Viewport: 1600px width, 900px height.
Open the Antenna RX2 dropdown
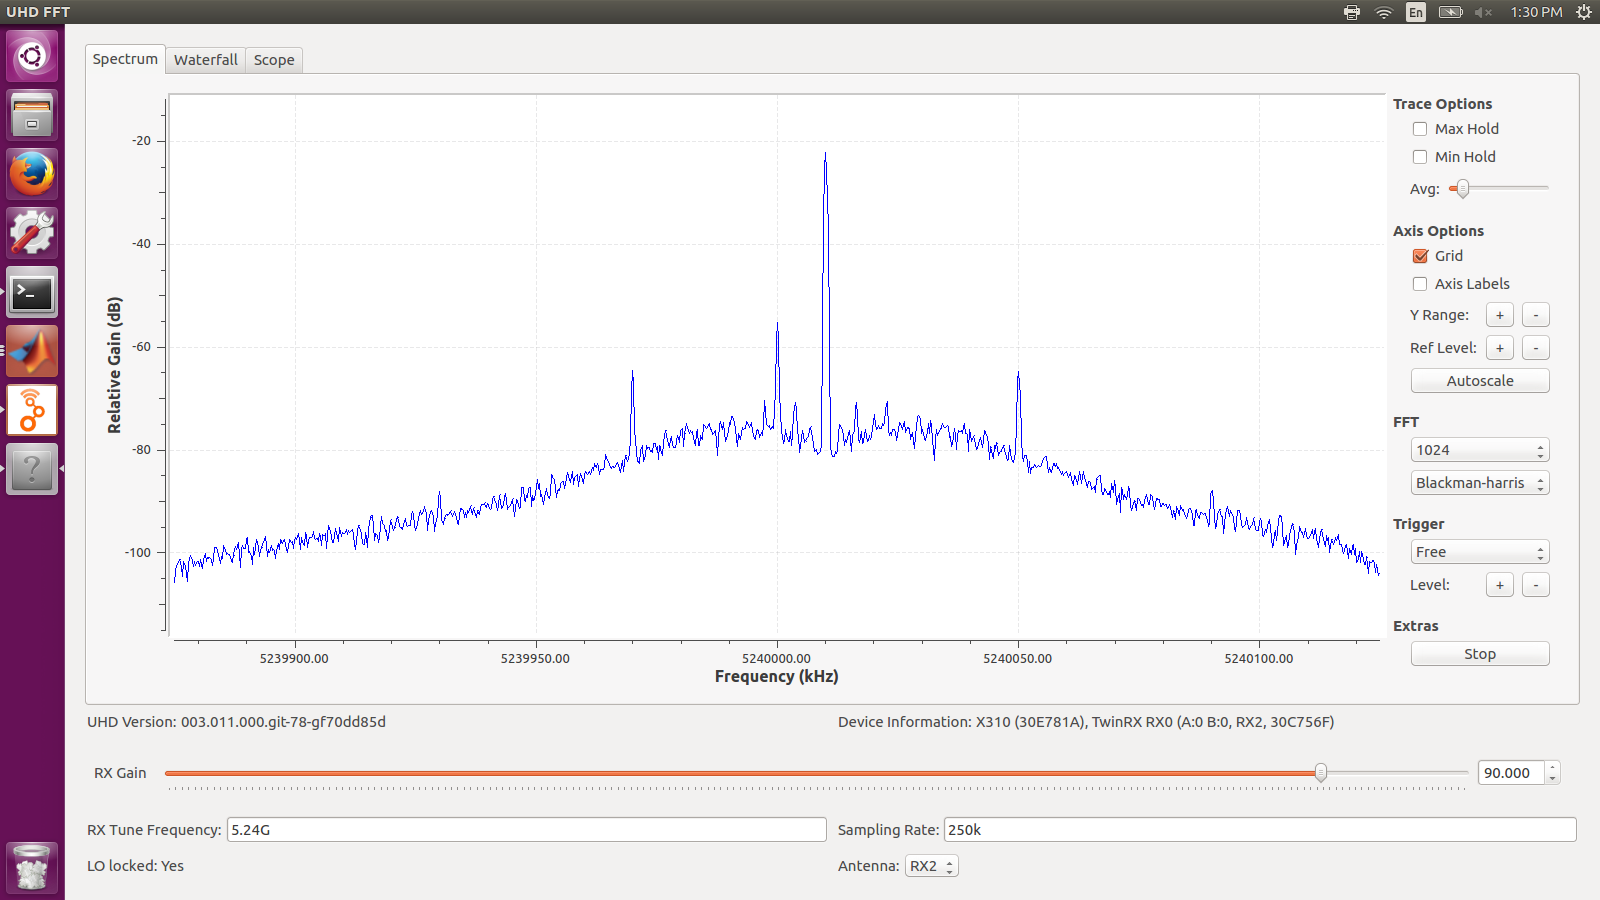pos(931,866)
